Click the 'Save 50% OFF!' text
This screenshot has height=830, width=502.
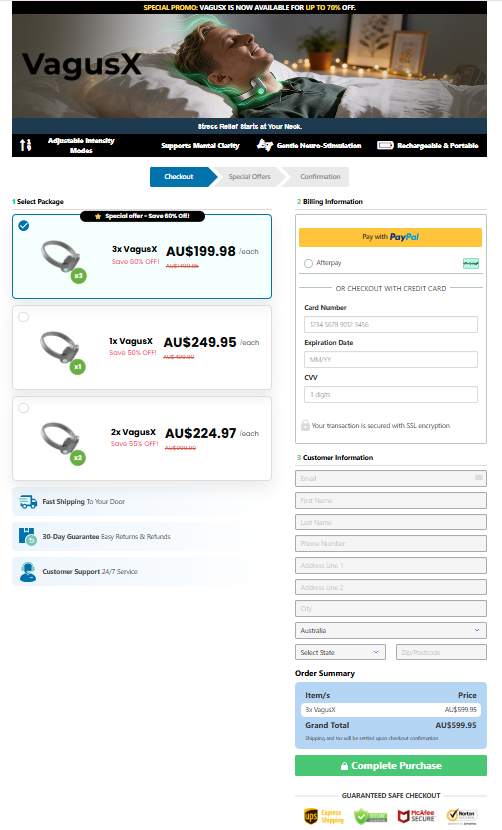(x=132, y=353)
